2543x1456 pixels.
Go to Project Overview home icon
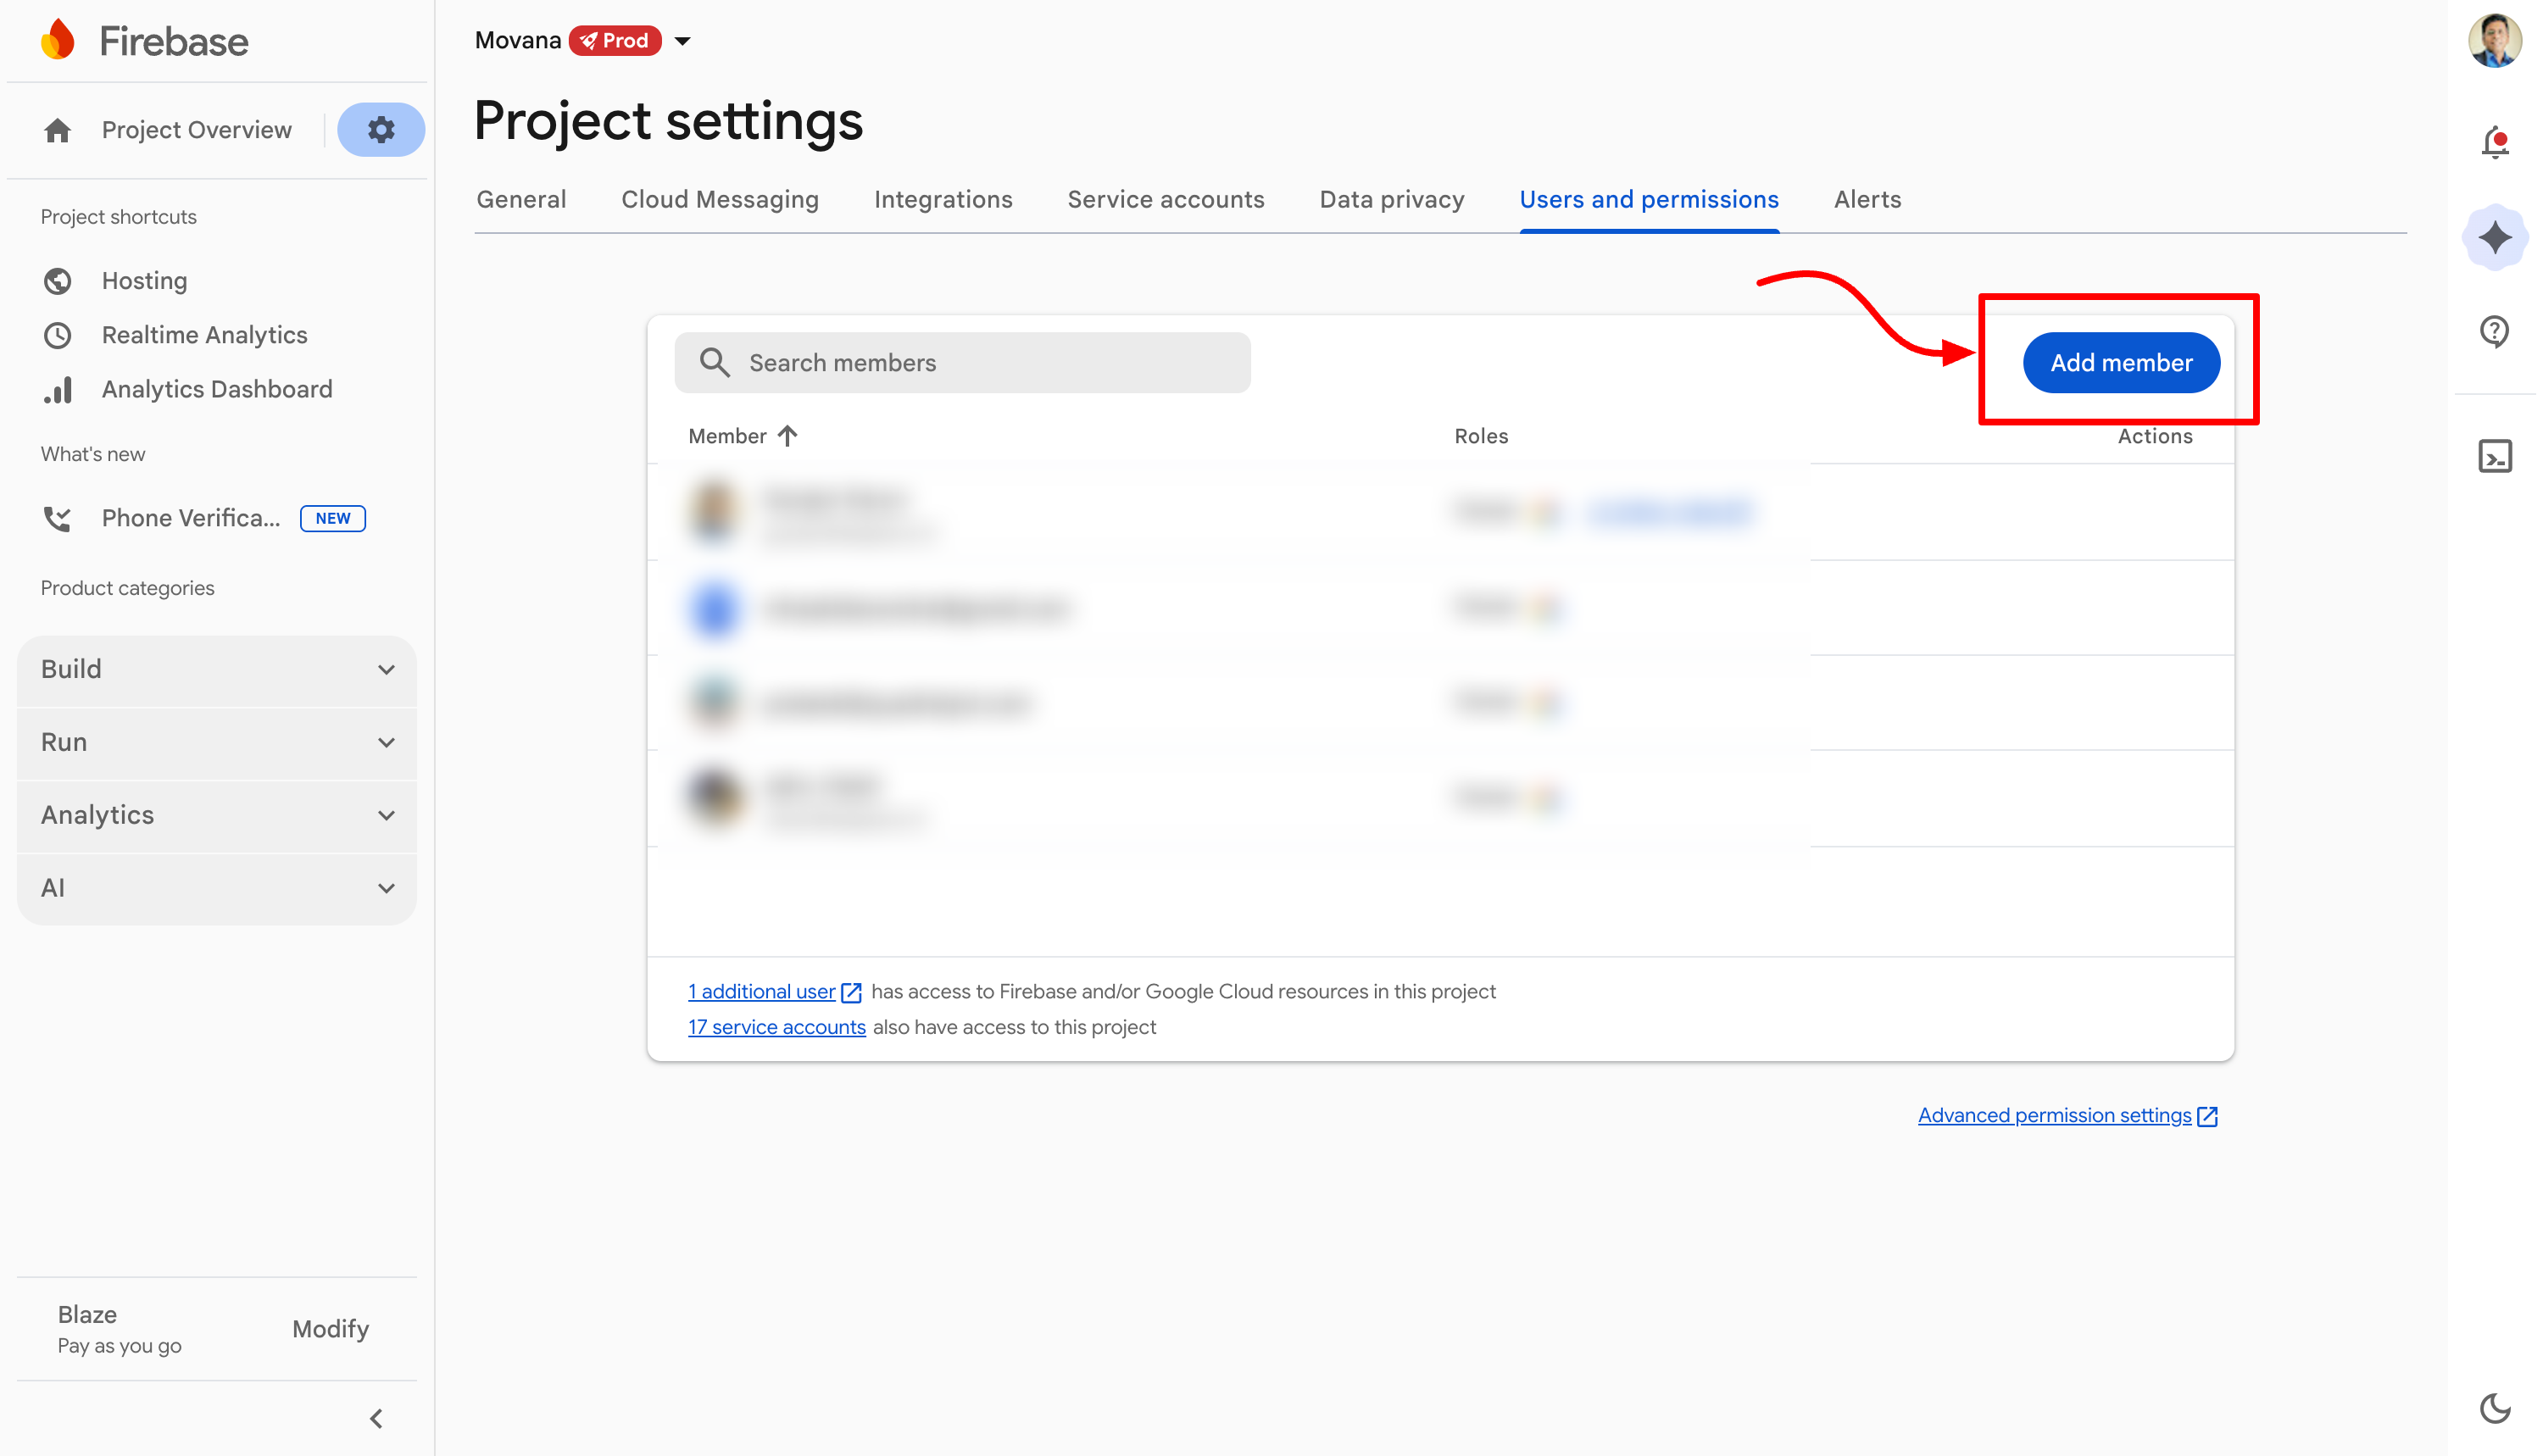pos(58,130)
